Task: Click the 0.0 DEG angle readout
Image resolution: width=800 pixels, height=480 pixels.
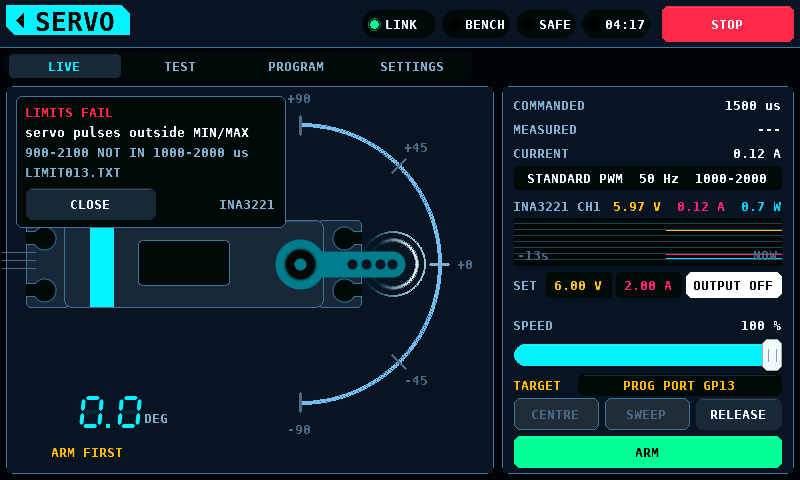Action: click(x=123, y=412)
